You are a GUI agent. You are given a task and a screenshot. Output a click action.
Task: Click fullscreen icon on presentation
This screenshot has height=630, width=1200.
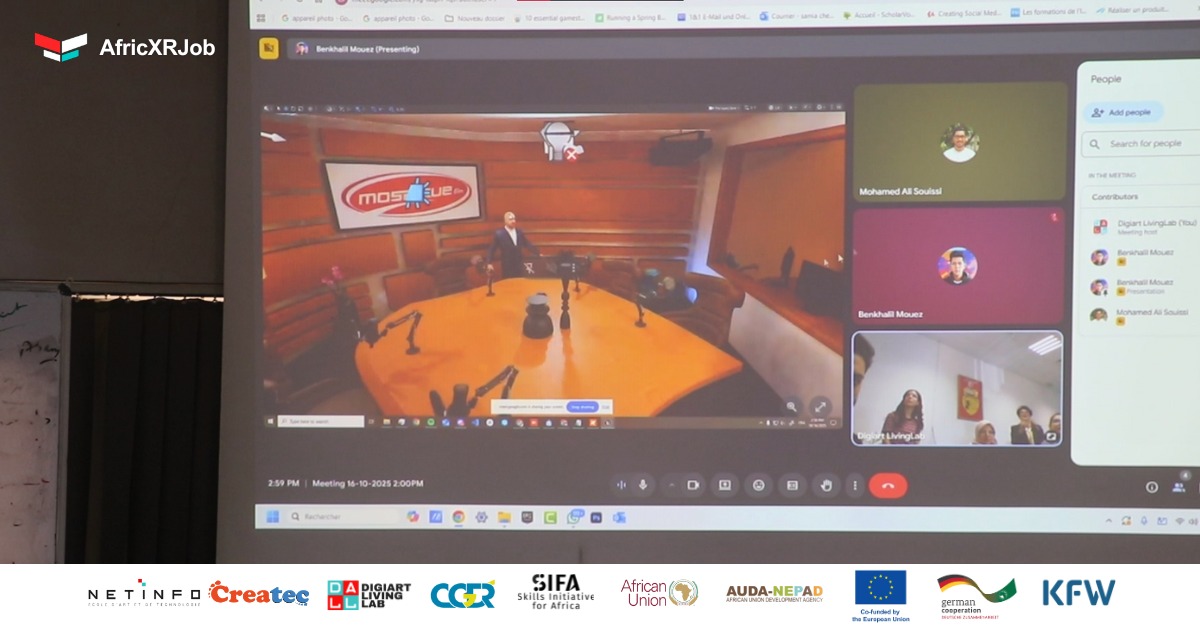click(820, 406)
